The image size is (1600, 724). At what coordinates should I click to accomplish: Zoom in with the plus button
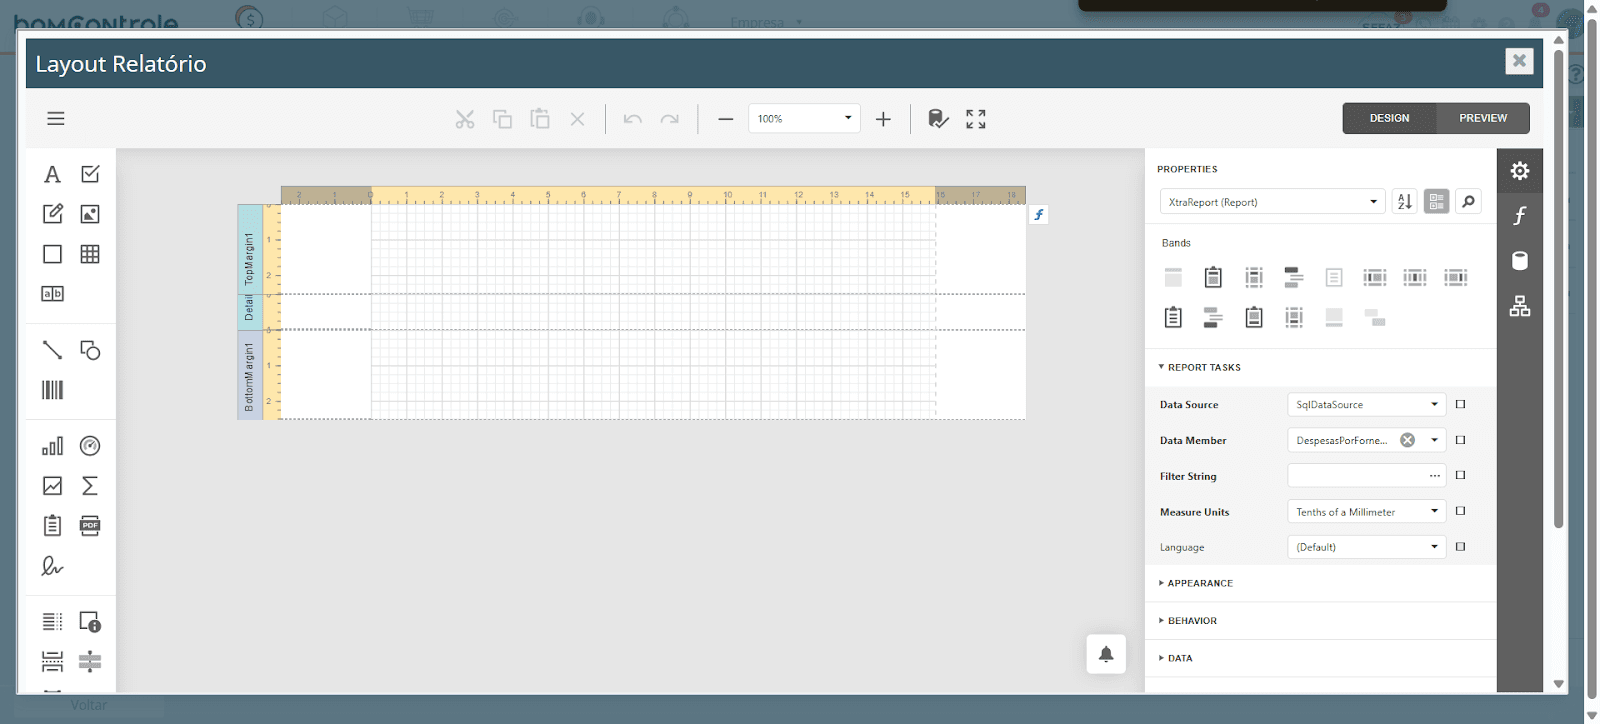point(883,119)
